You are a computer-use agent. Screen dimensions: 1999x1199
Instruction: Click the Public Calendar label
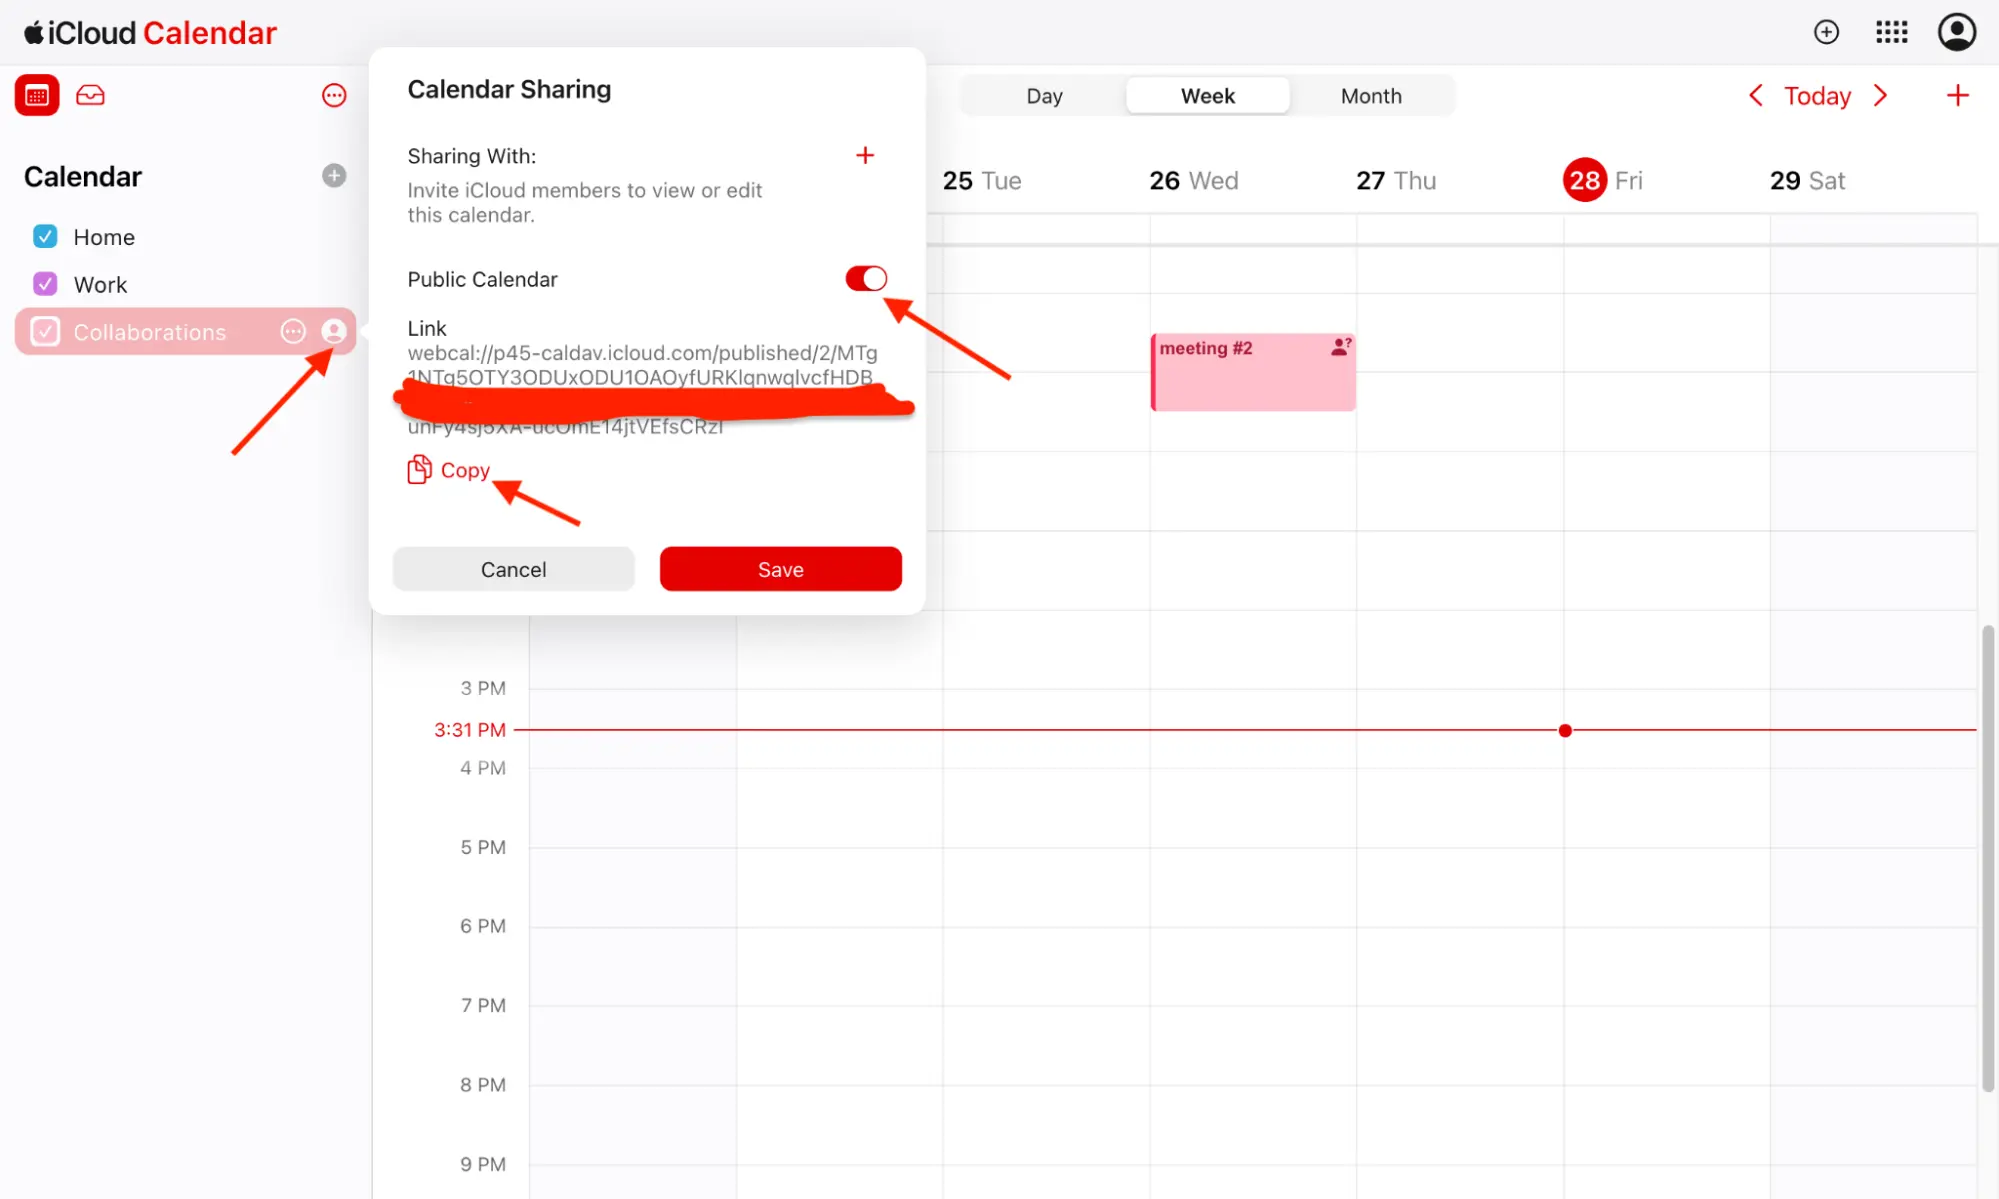click(x=482, y=279)
